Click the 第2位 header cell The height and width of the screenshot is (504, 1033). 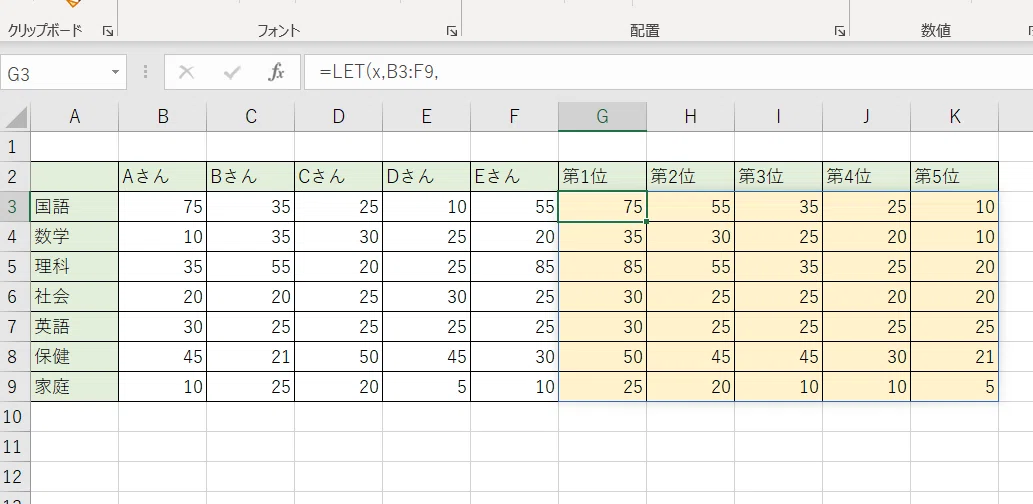[690, 177]
